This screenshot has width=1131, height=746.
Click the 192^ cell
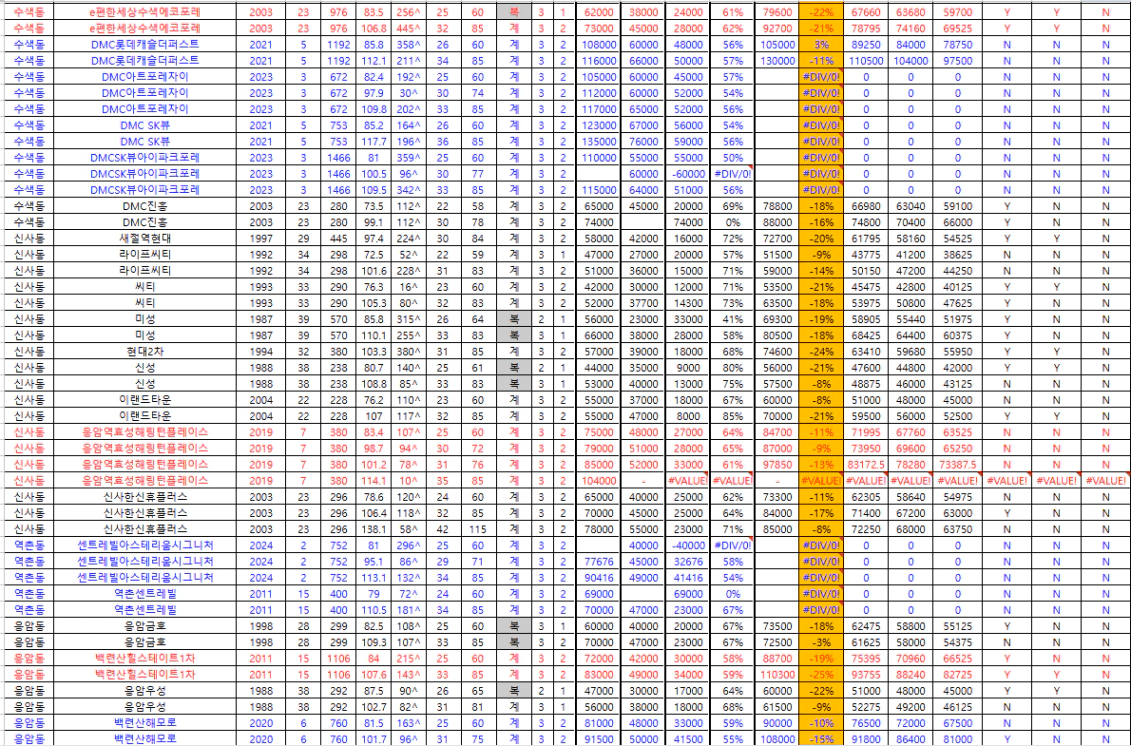[408, 77]
